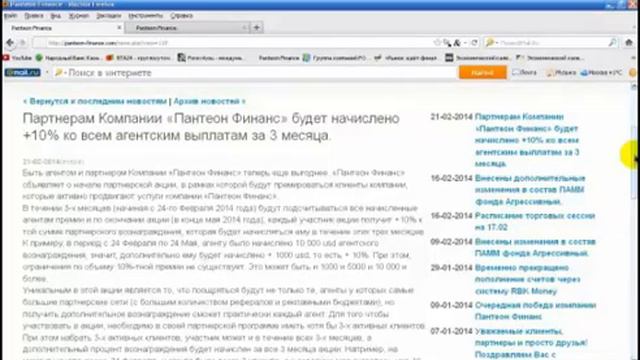Open the Справка menu
The height and width of the screenshot is (360, 640).
coord(181,16)
